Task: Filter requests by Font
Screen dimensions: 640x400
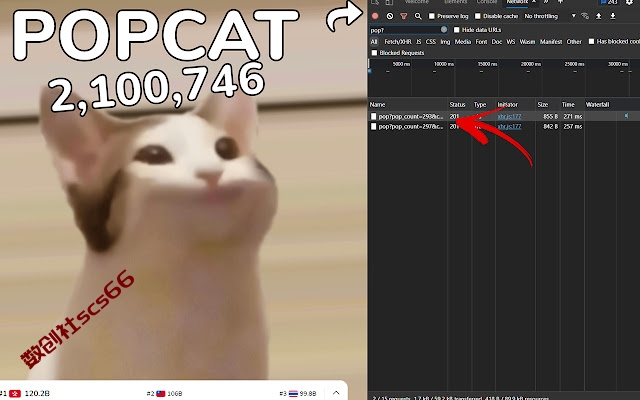Action: click(481, 42)
